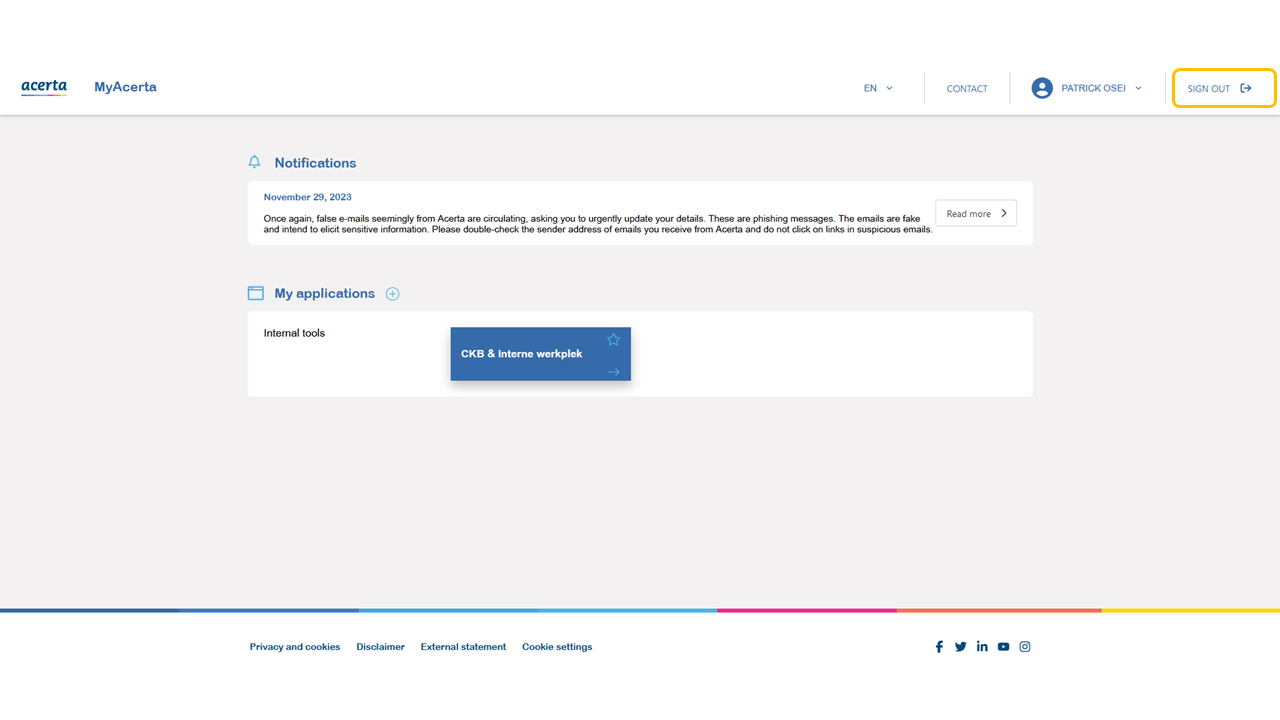Image resolution: width=1280 pixels, height=720 pixels.
Task: Click the Acerta logo
Action: coord(44,87)
